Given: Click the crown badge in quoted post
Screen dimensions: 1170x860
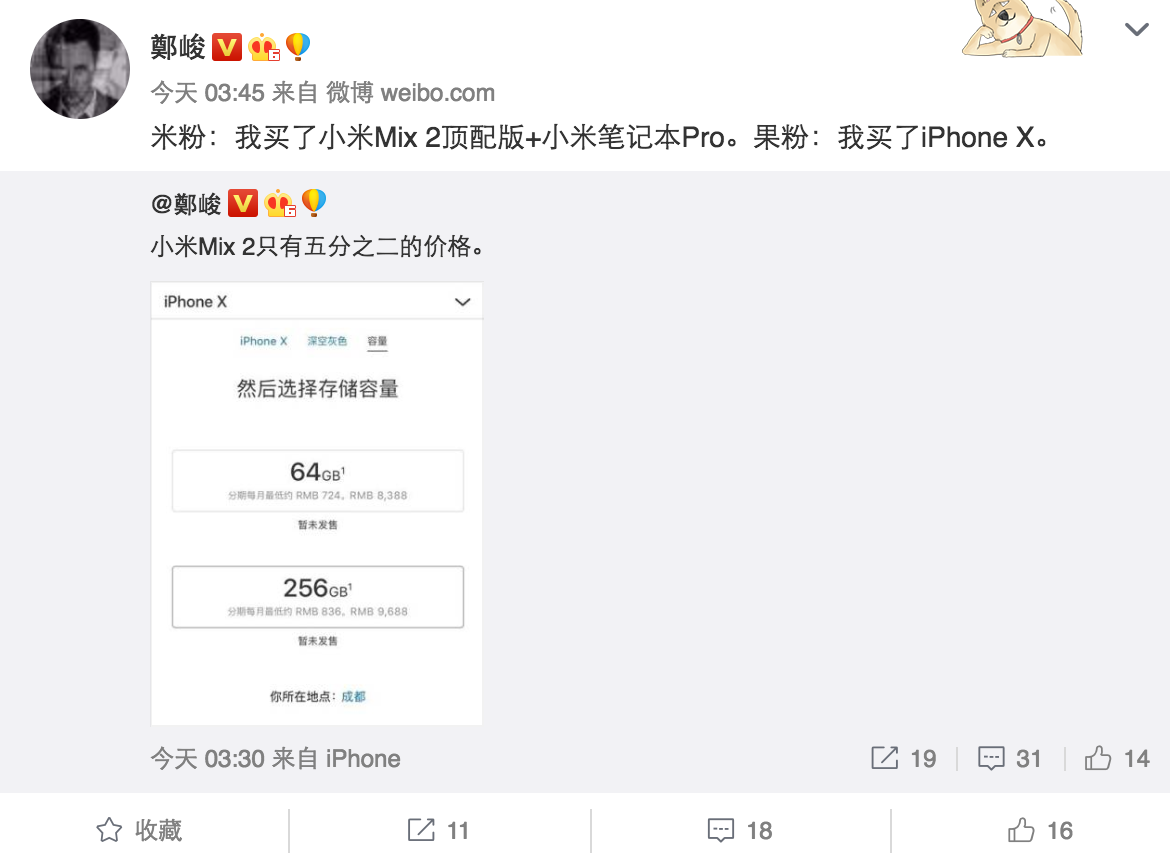Looking at the screenshot, I should [x=280, y=203].
